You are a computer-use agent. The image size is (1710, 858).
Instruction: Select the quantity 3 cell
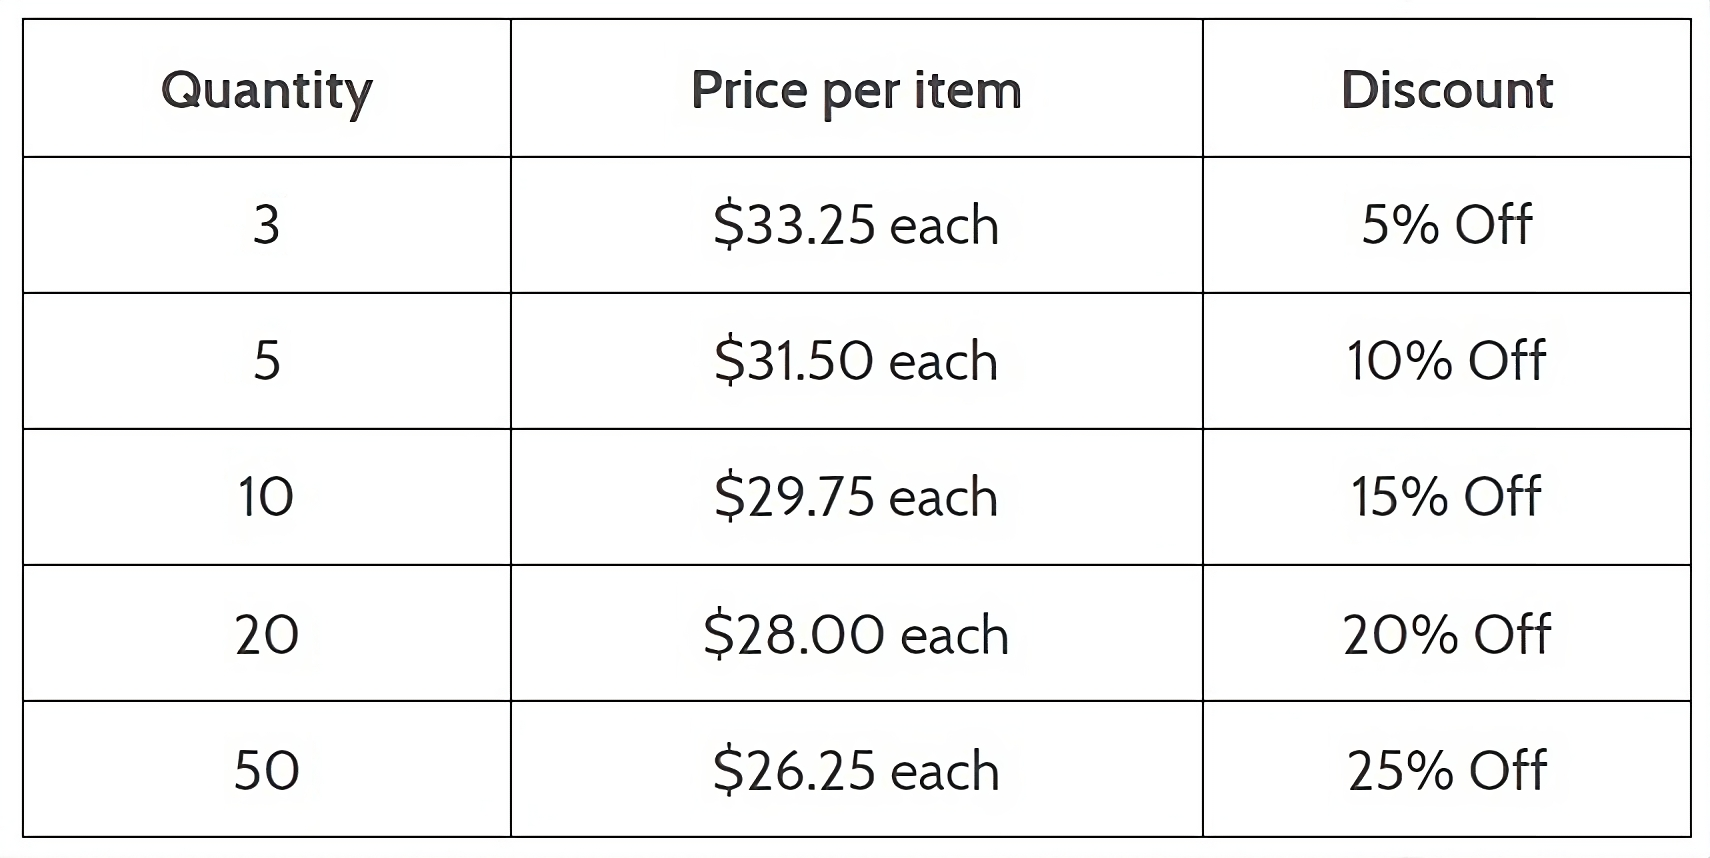(266, 225)
